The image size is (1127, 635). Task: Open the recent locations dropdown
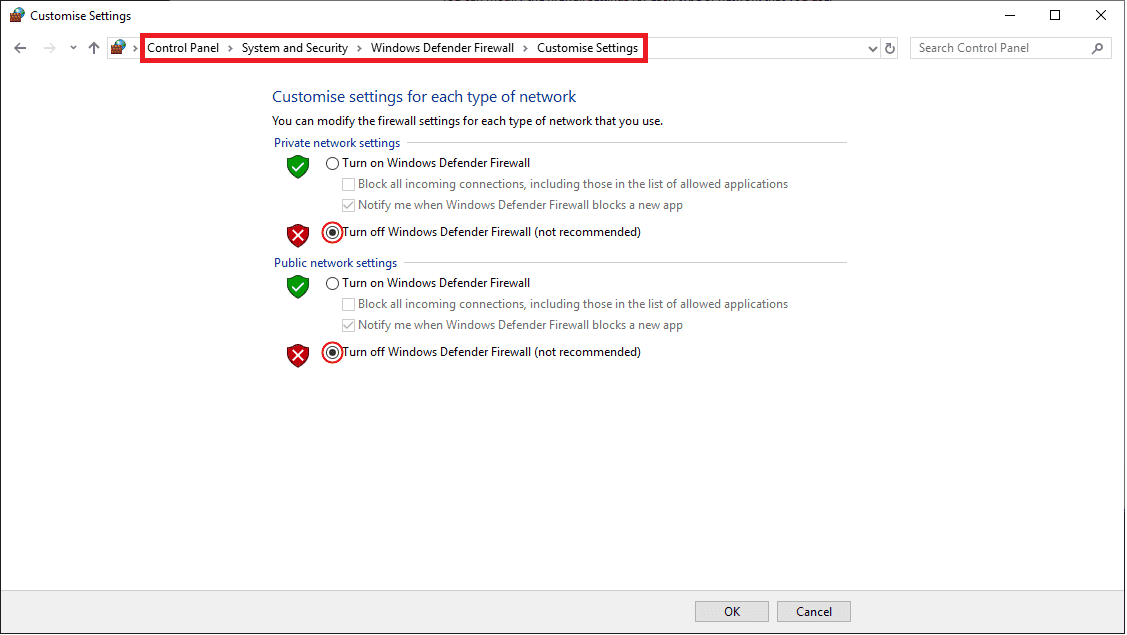pos(72,47)
